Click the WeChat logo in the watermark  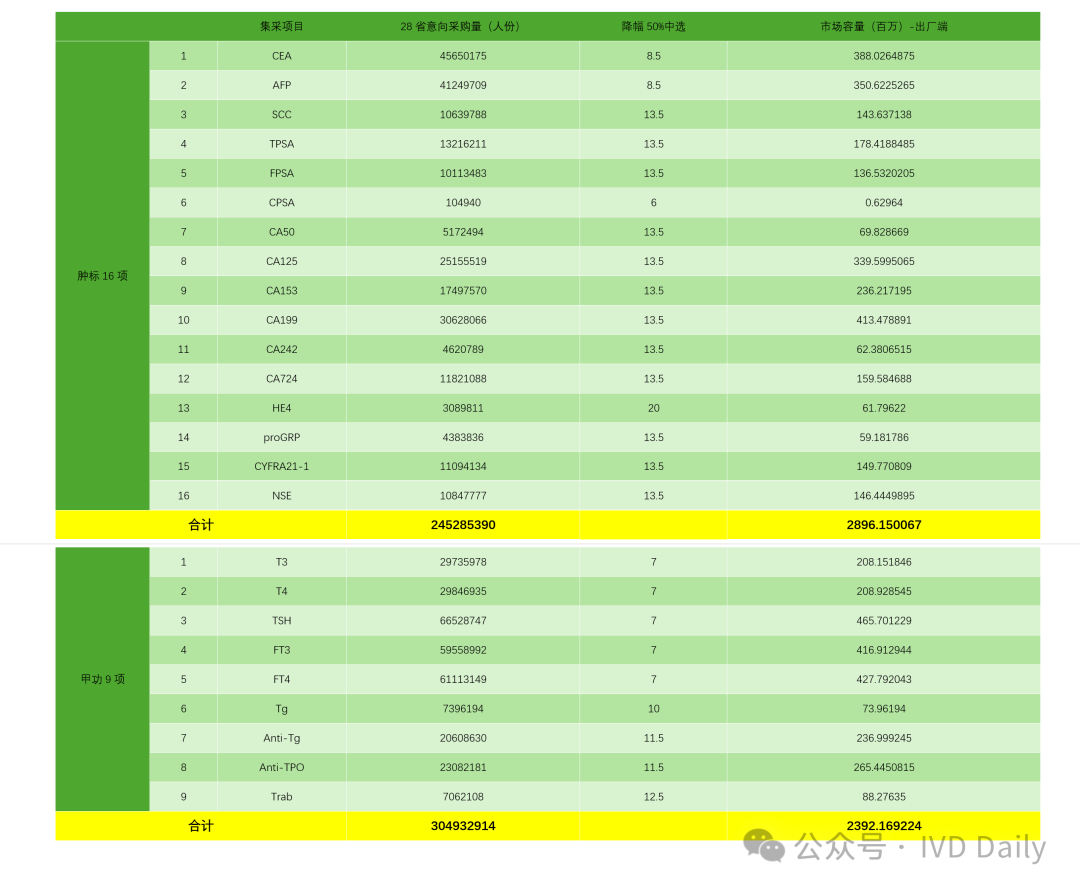(x=764, y=846)
